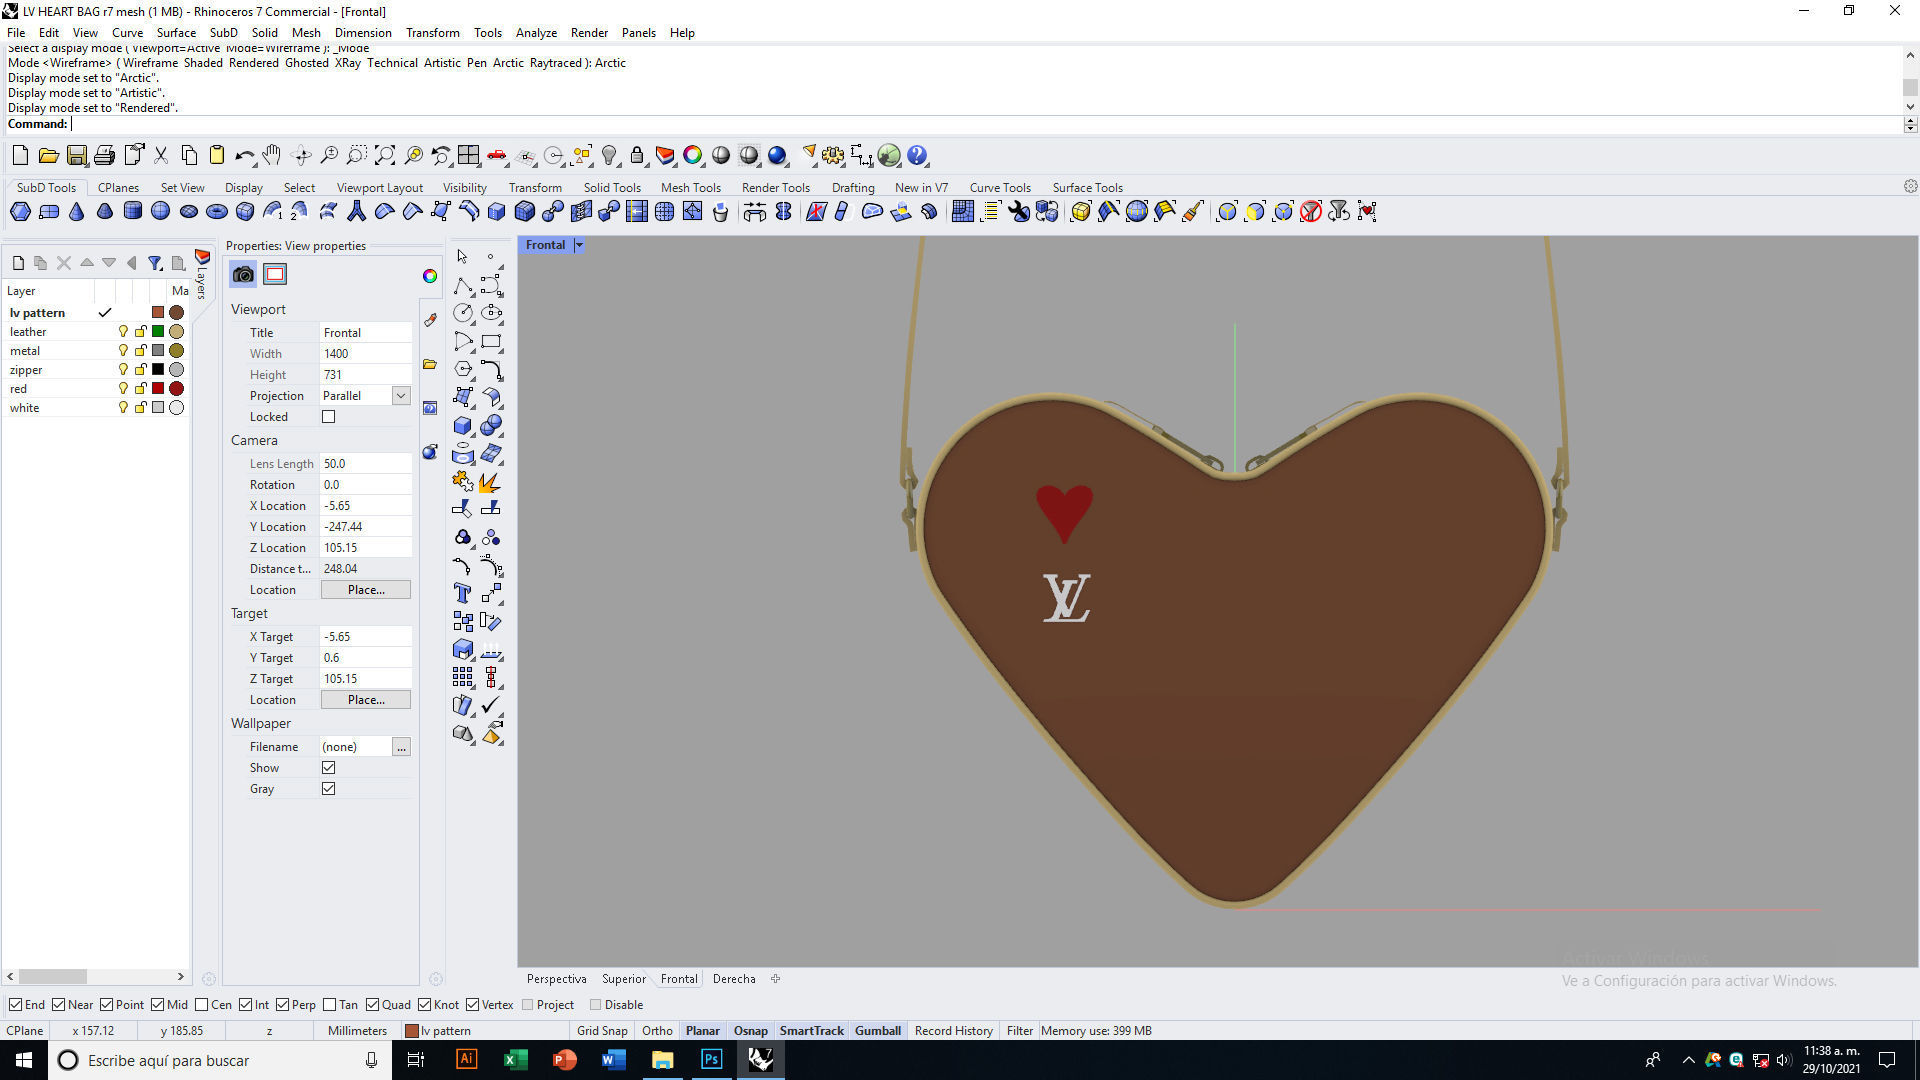The image size is (1920, 1080).
Task: Toggle the Locked viewport checkbox
Action: pos(328,417)
